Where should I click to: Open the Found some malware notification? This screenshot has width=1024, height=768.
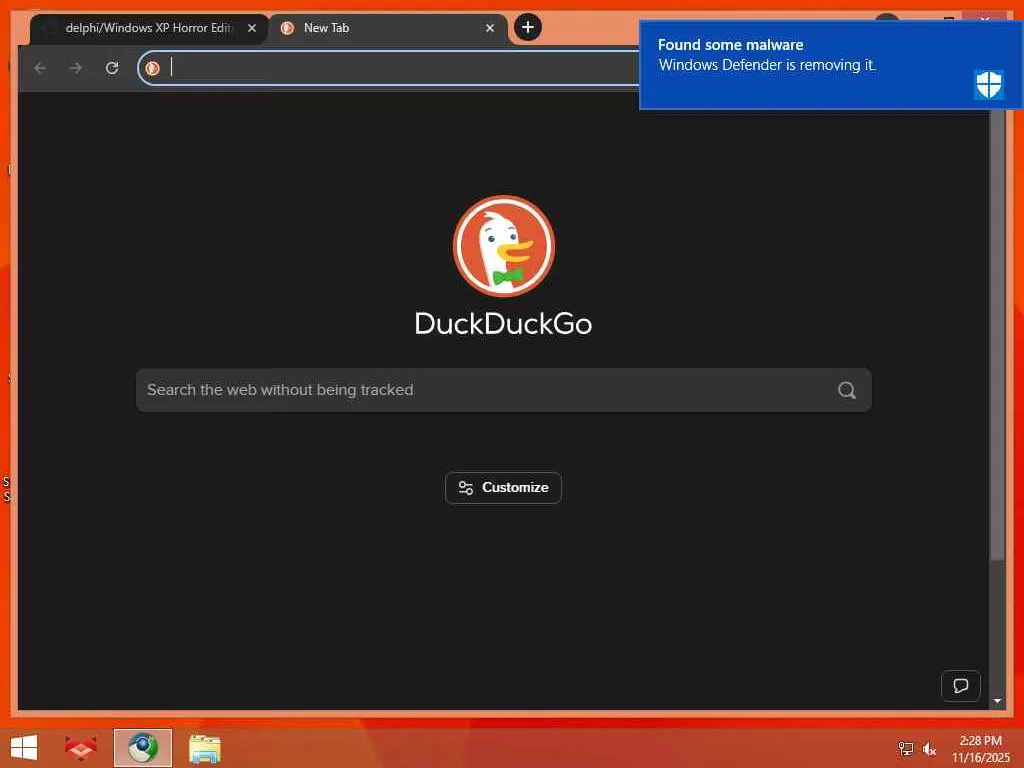coord(831,65)
